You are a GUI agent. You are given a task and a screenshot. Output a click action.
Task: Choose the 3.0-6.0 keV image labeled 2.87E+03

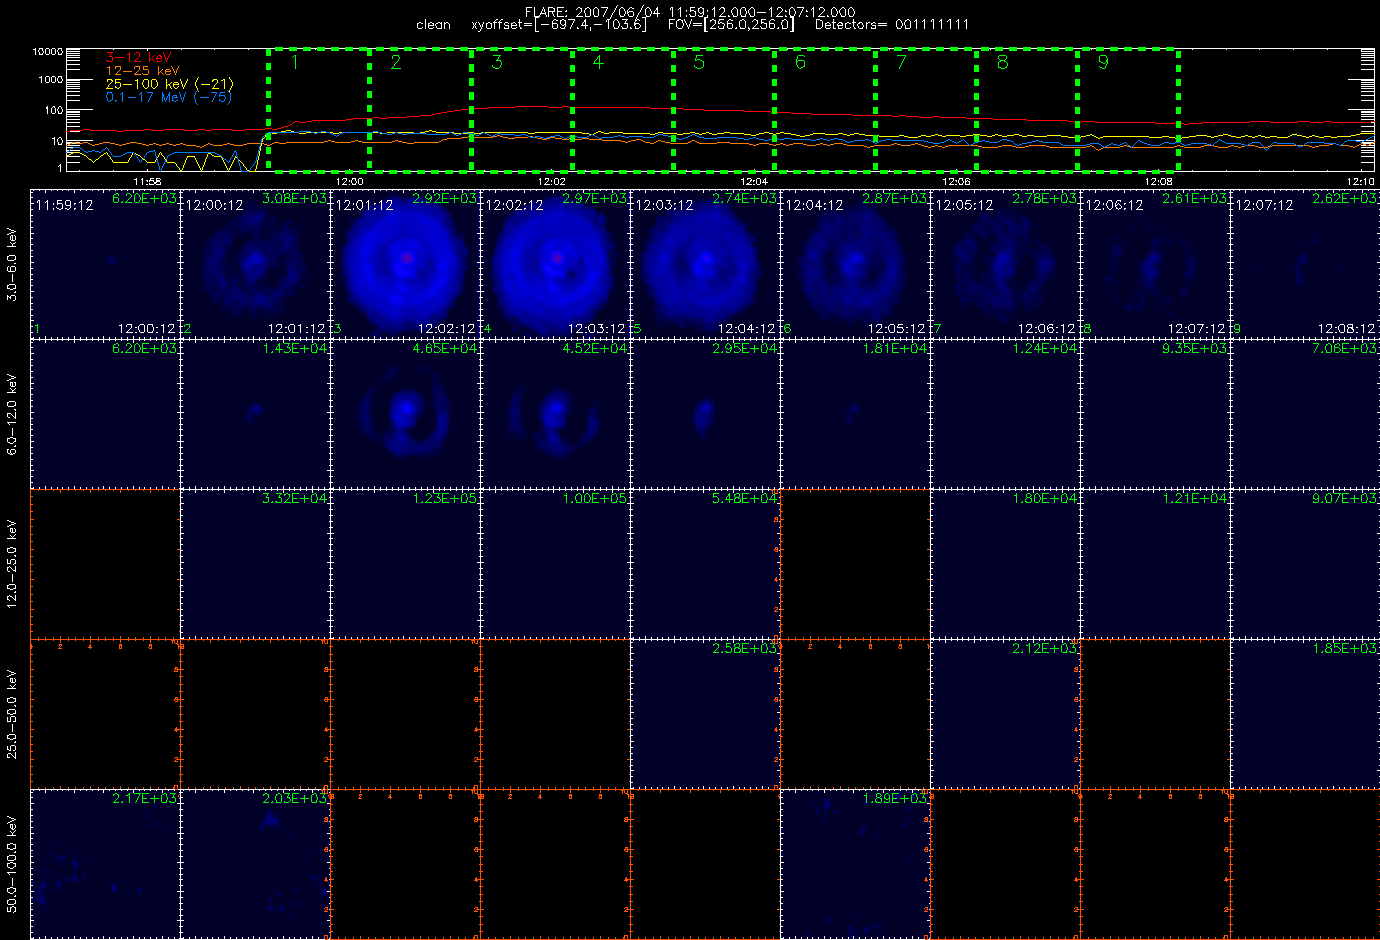856,263
